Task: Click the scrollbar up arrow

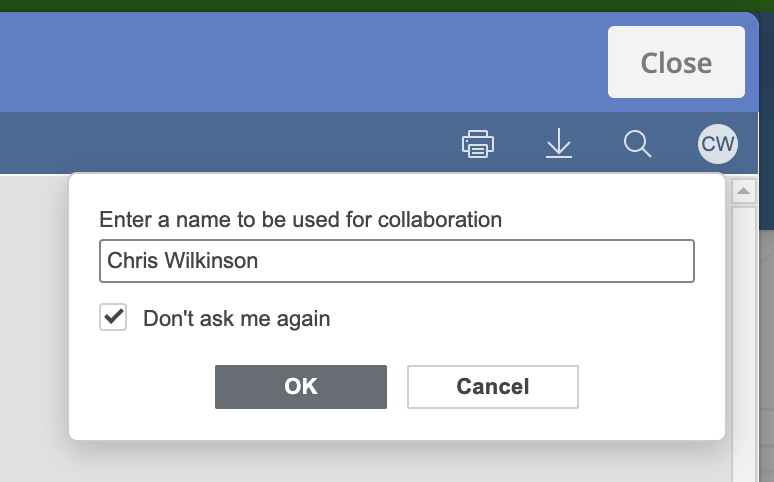Action: click(744, 191)
